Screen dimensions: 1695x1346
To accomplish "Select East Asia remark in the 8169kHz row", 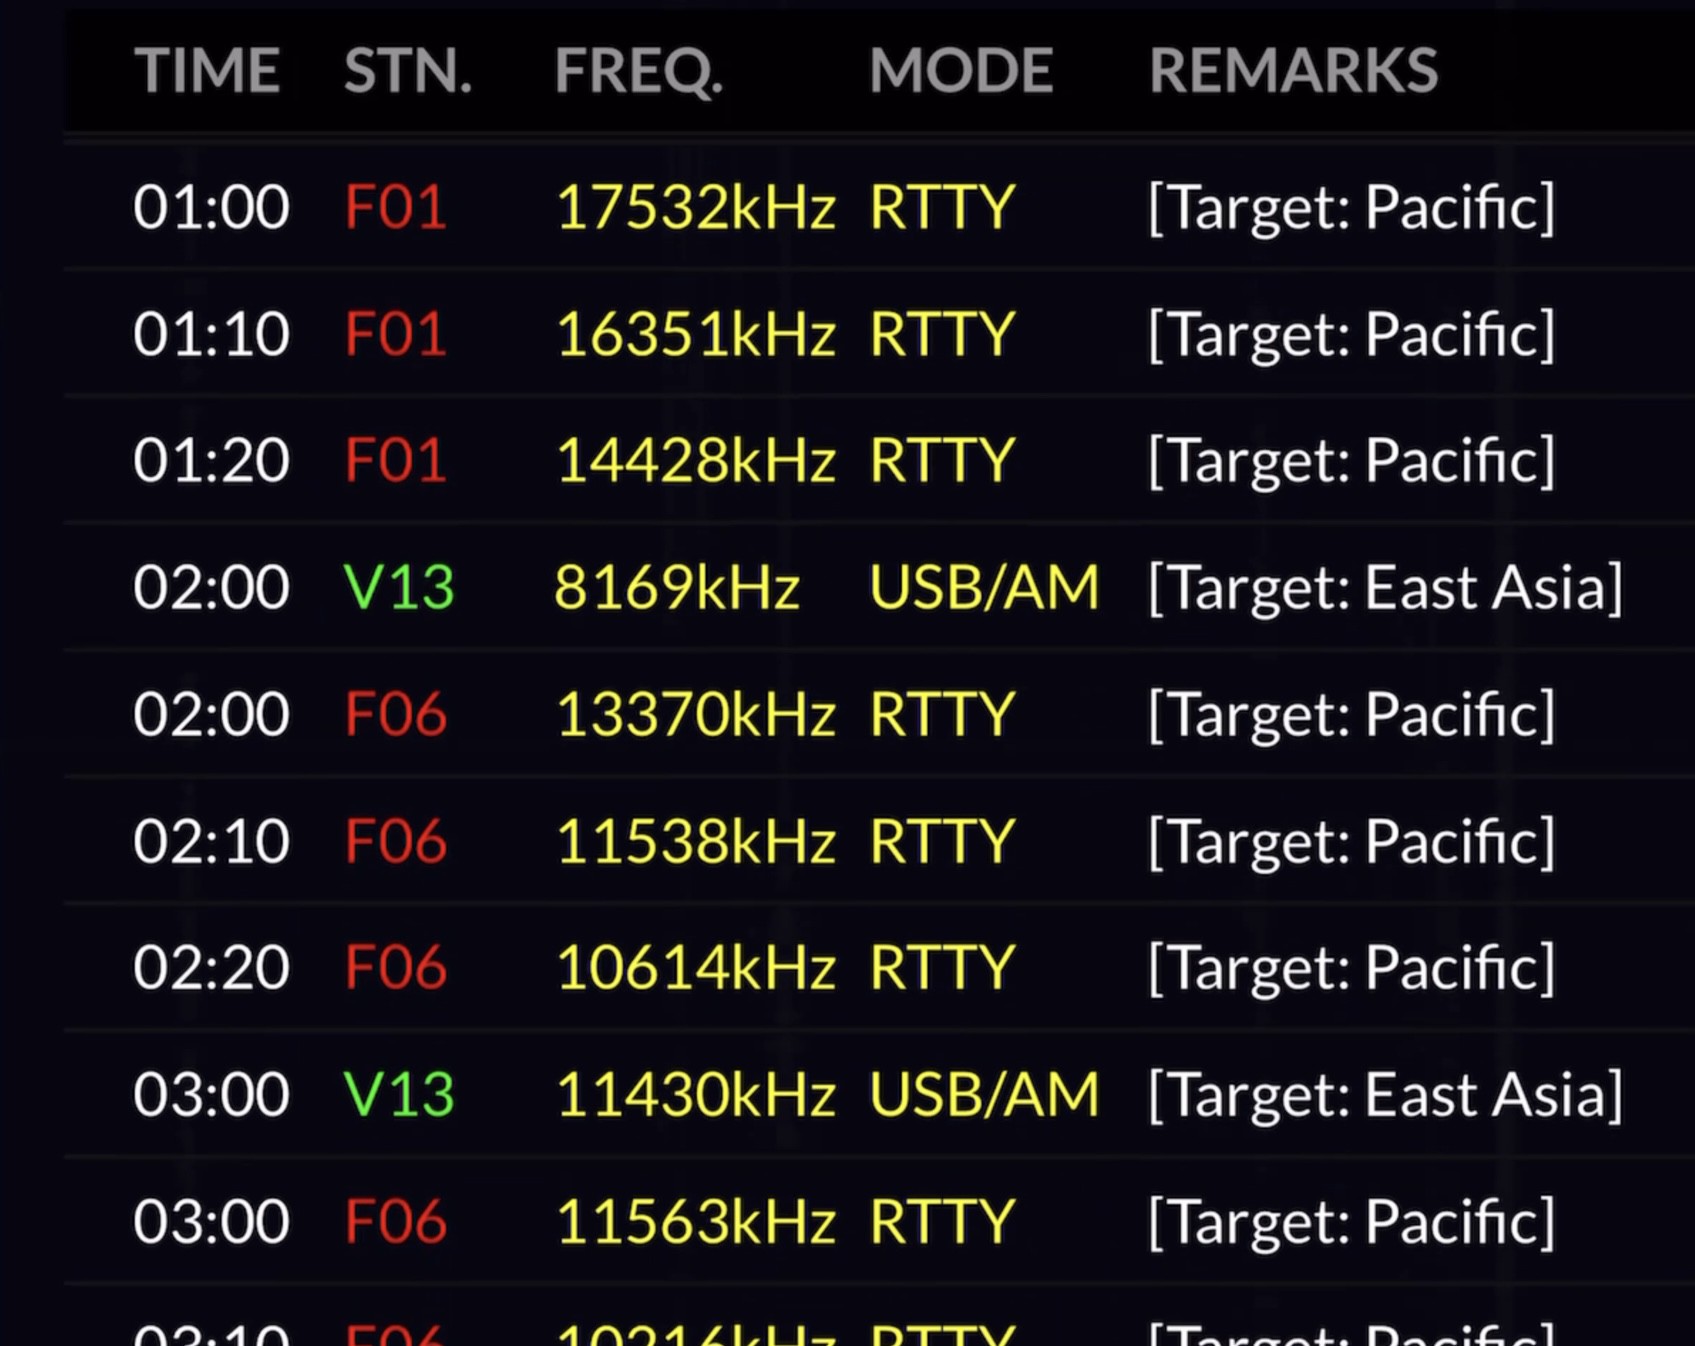I will pos(1385,587).
